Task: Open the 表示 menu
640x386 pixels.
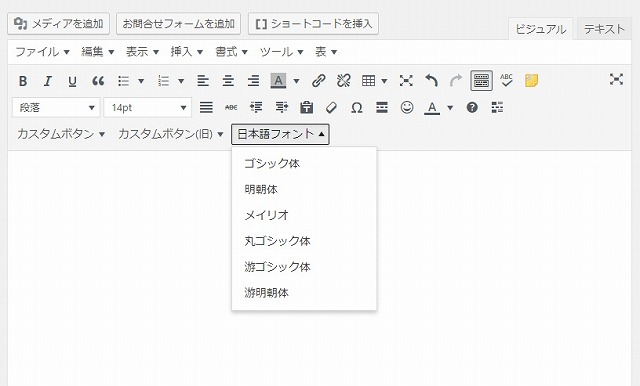Action: point(142,52)
